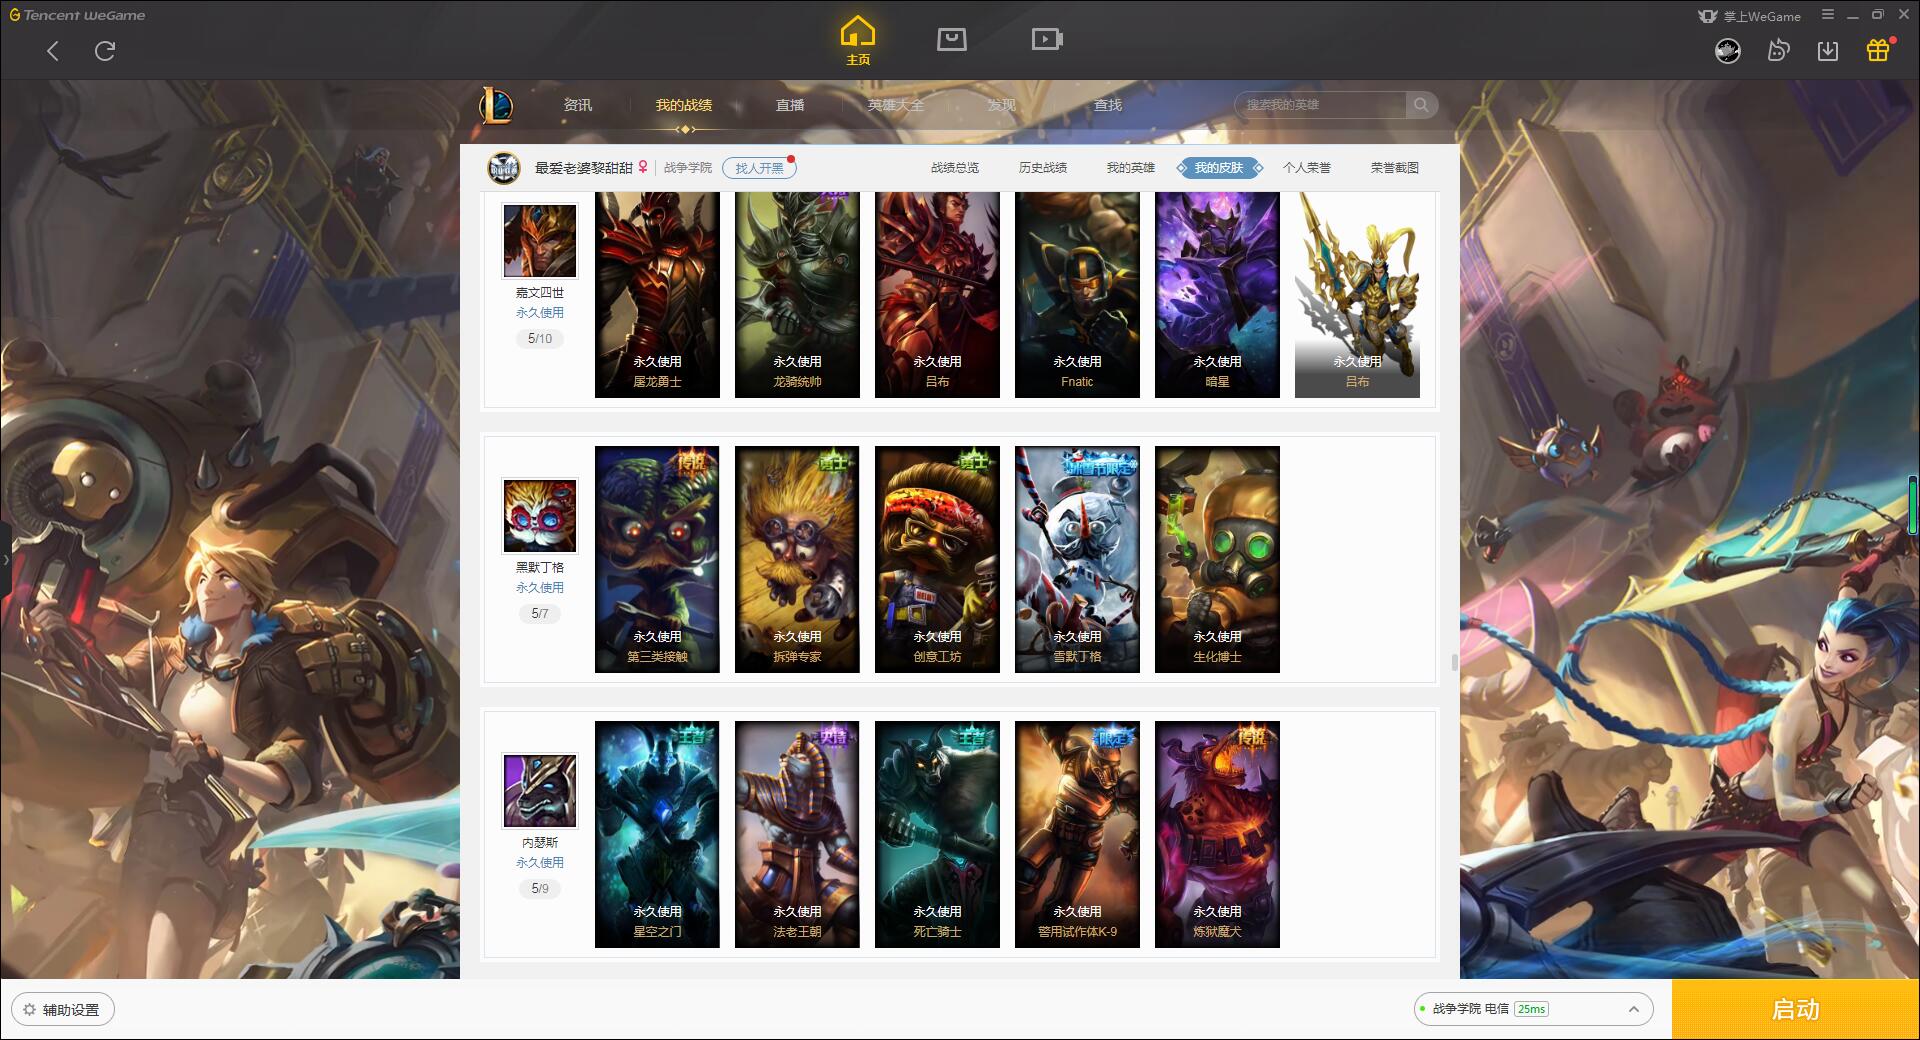Open 历史战绩 sub-tab
This screenshot has height=1040, width=1920.
[x=1043, y=168]
